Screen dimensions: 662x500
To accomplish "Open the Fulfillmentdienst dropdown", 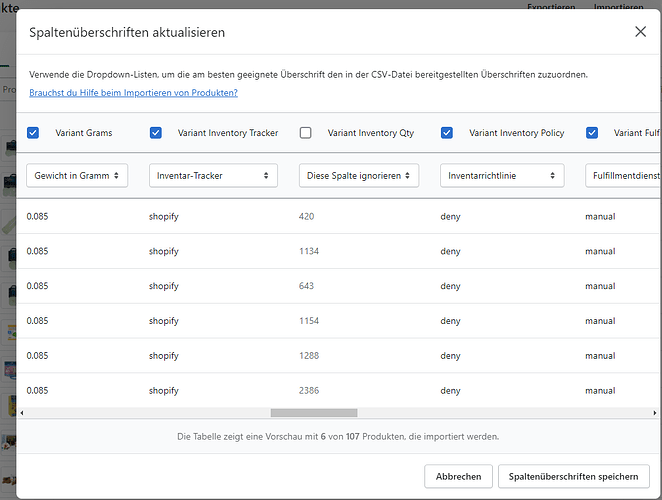I will click(622, 175).
